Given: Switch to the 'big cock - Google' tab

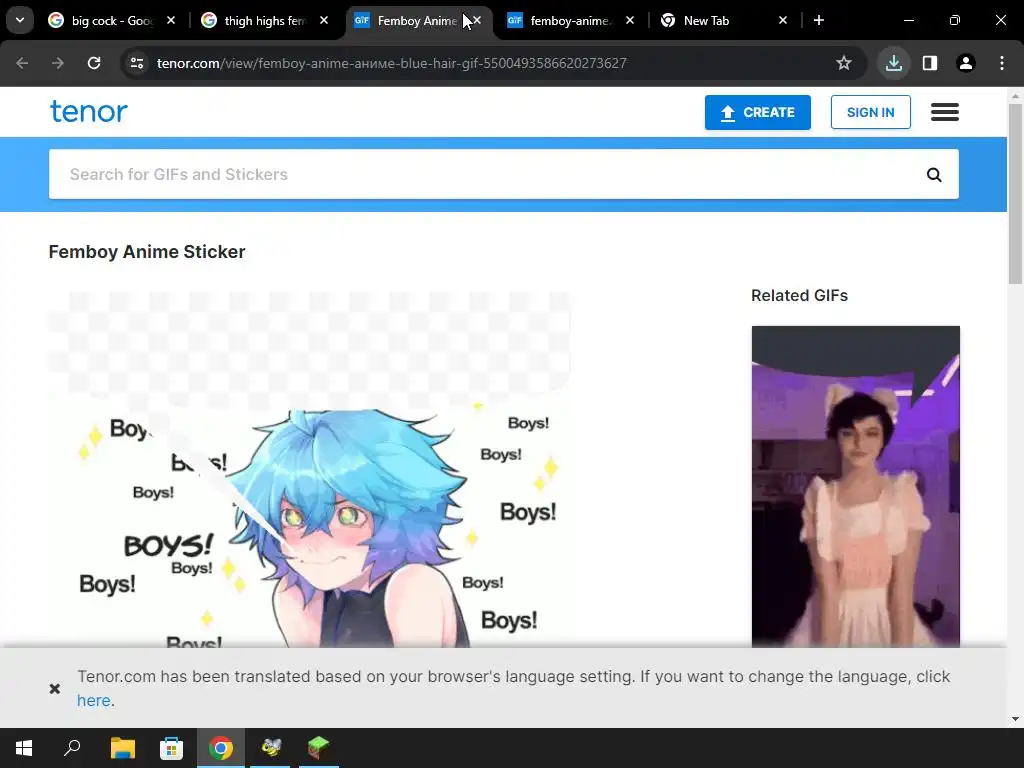Looking at the screenshot, I should pyautogui.click(x=111, y=21).
